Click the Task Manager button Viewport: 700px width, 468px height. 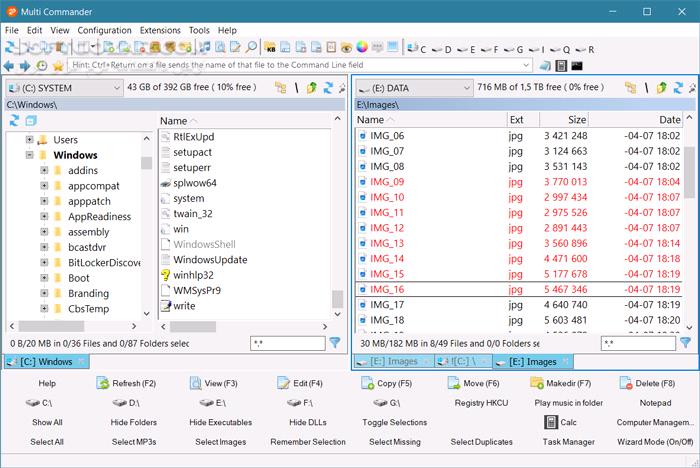tap(568, 442)
